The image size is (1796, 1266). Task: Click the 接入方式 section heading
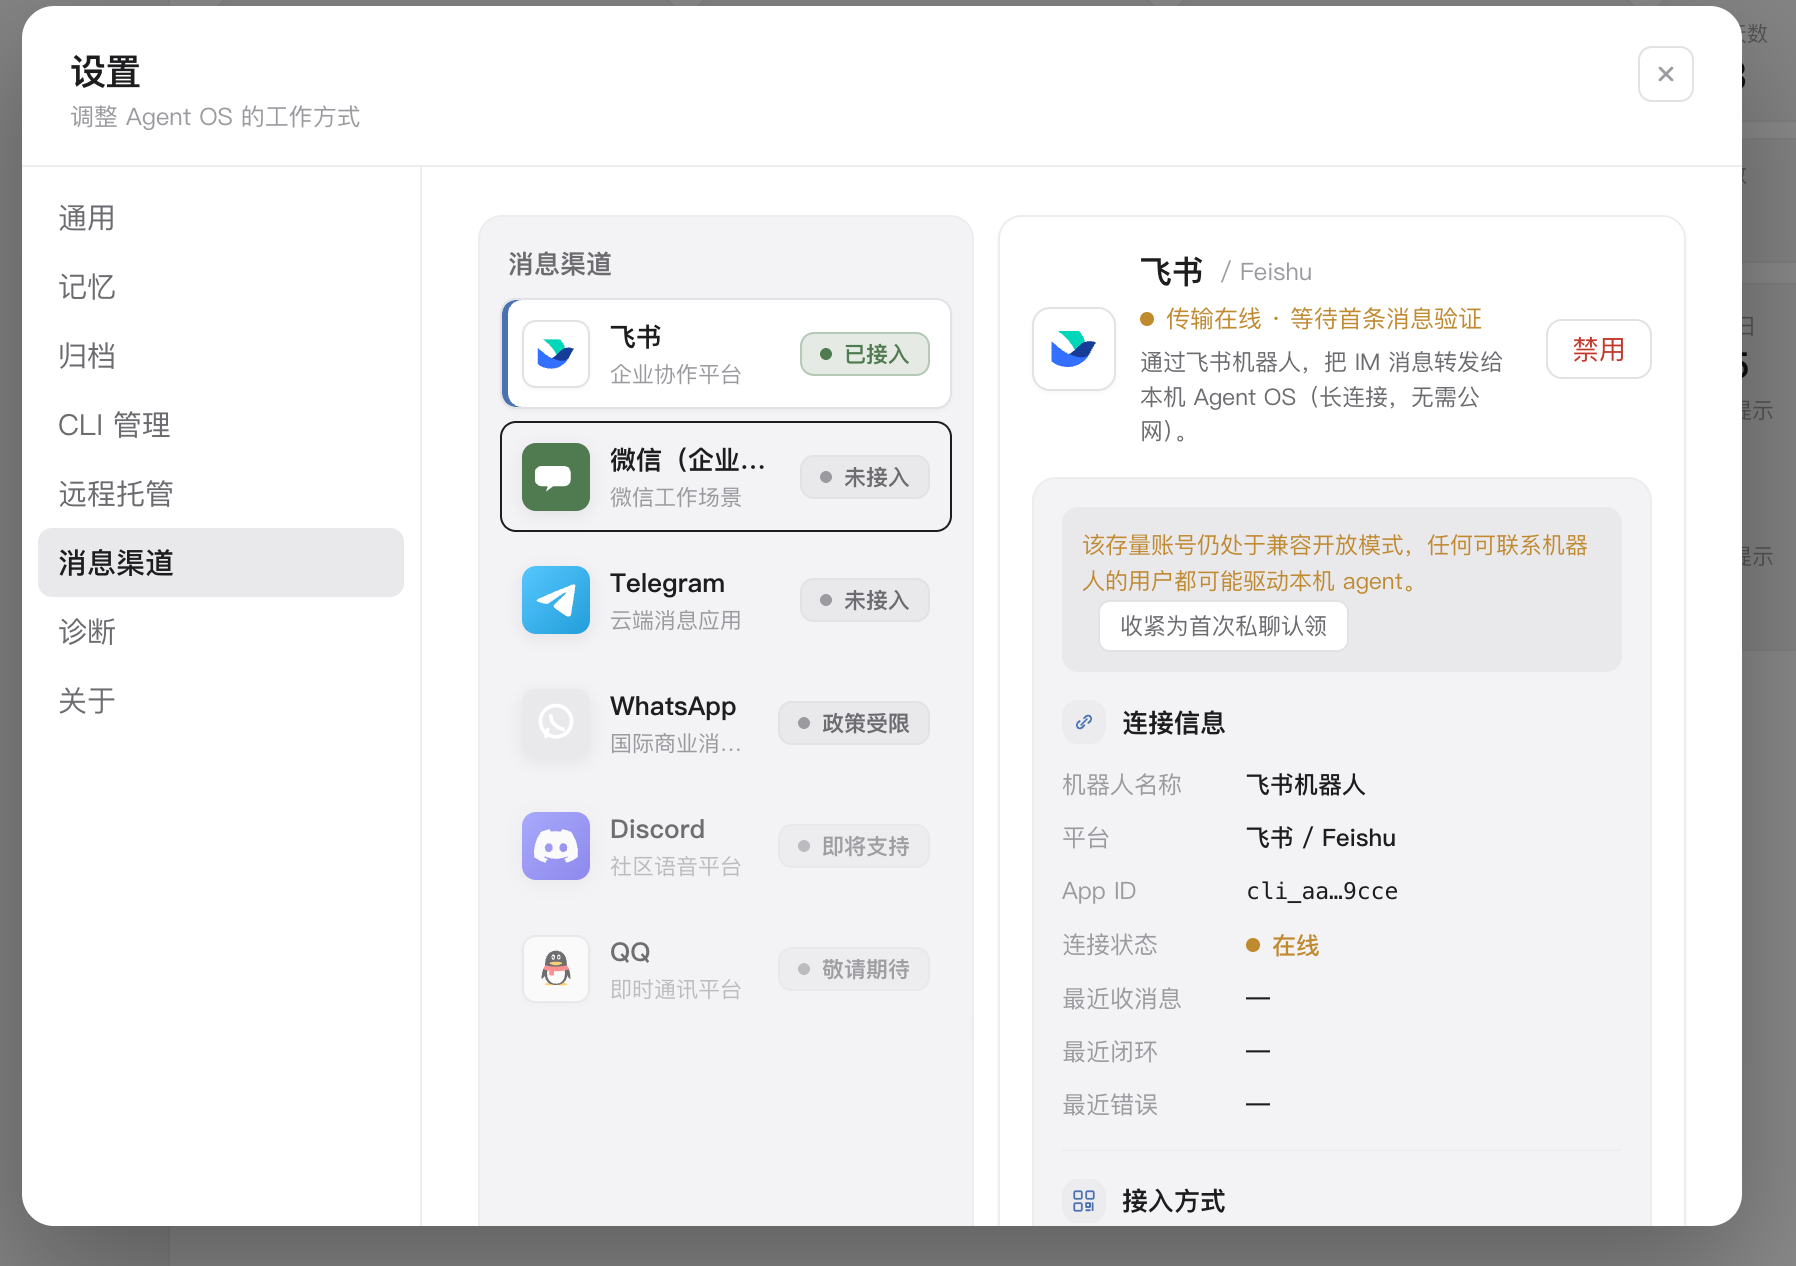click(1174, 1201)
